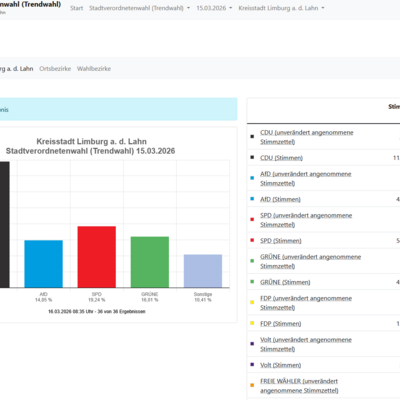Open the SPD (Stimmen) link
400x400 pixels.
281,241
